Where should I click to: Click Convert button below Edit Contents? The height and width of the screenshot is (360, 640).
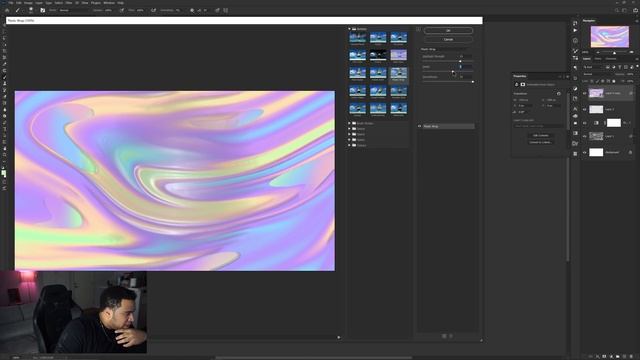coord(540,142)
